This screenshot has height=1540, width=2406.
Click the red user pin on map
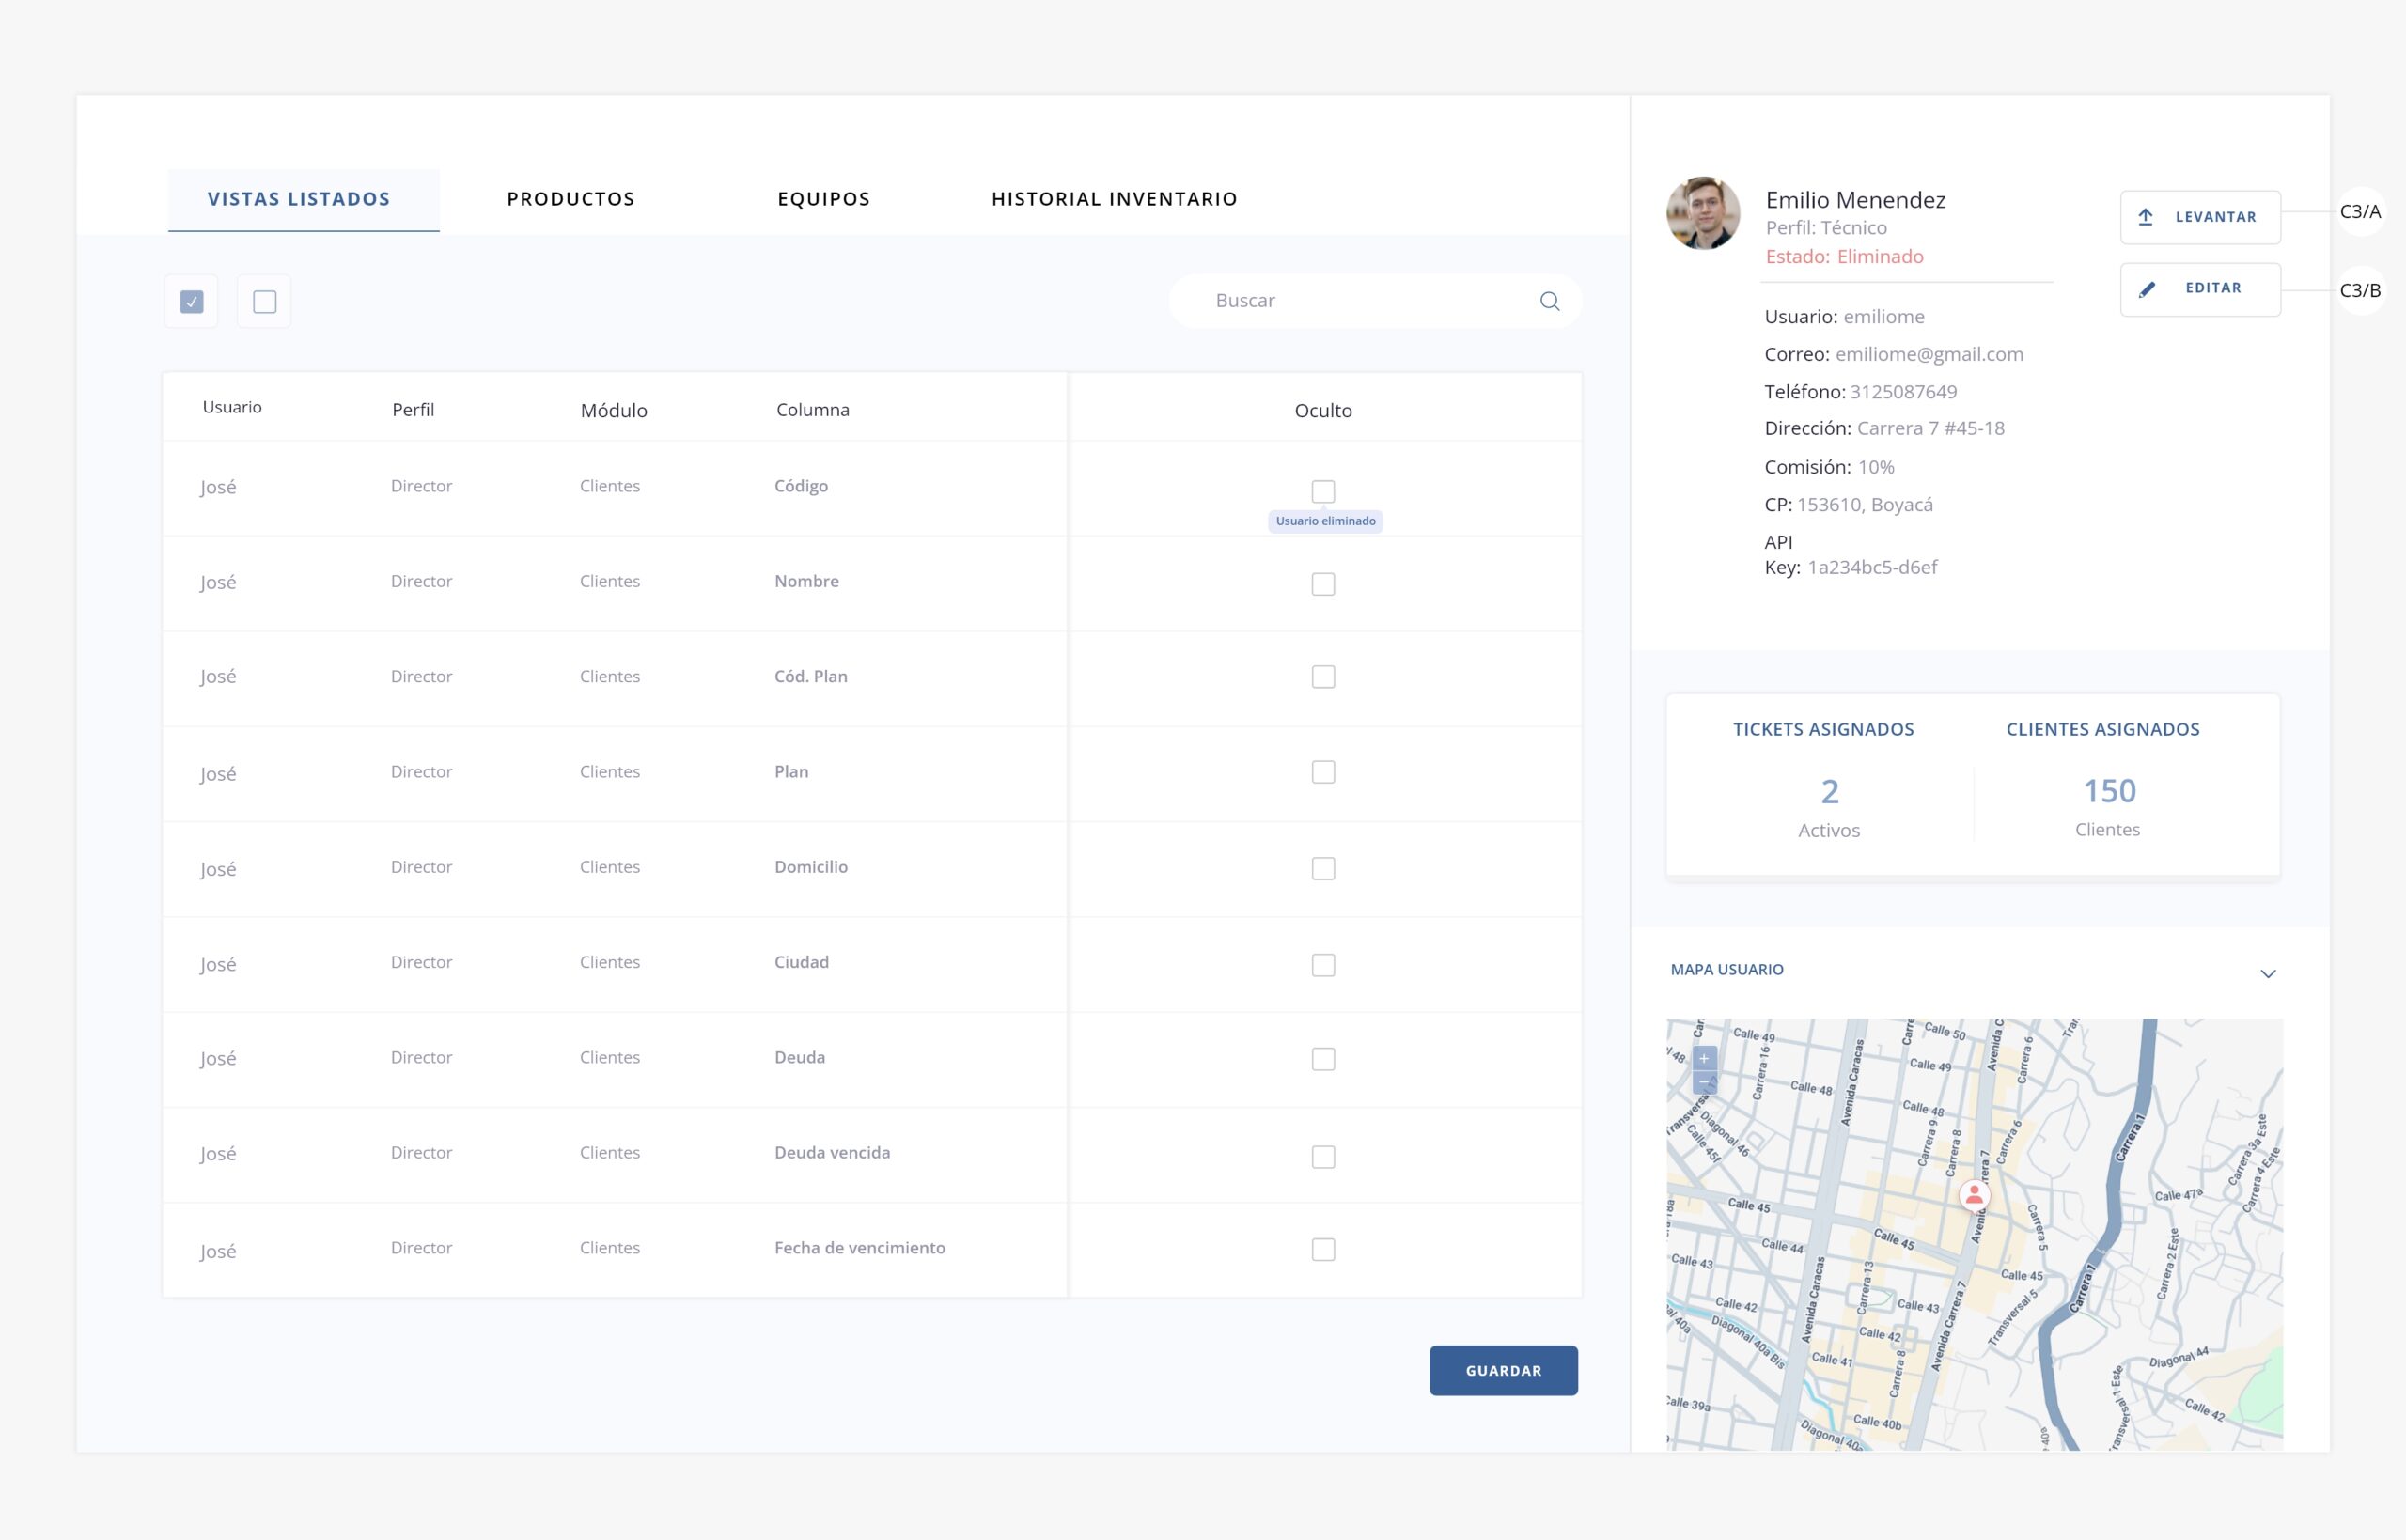coord(1973,1195)
